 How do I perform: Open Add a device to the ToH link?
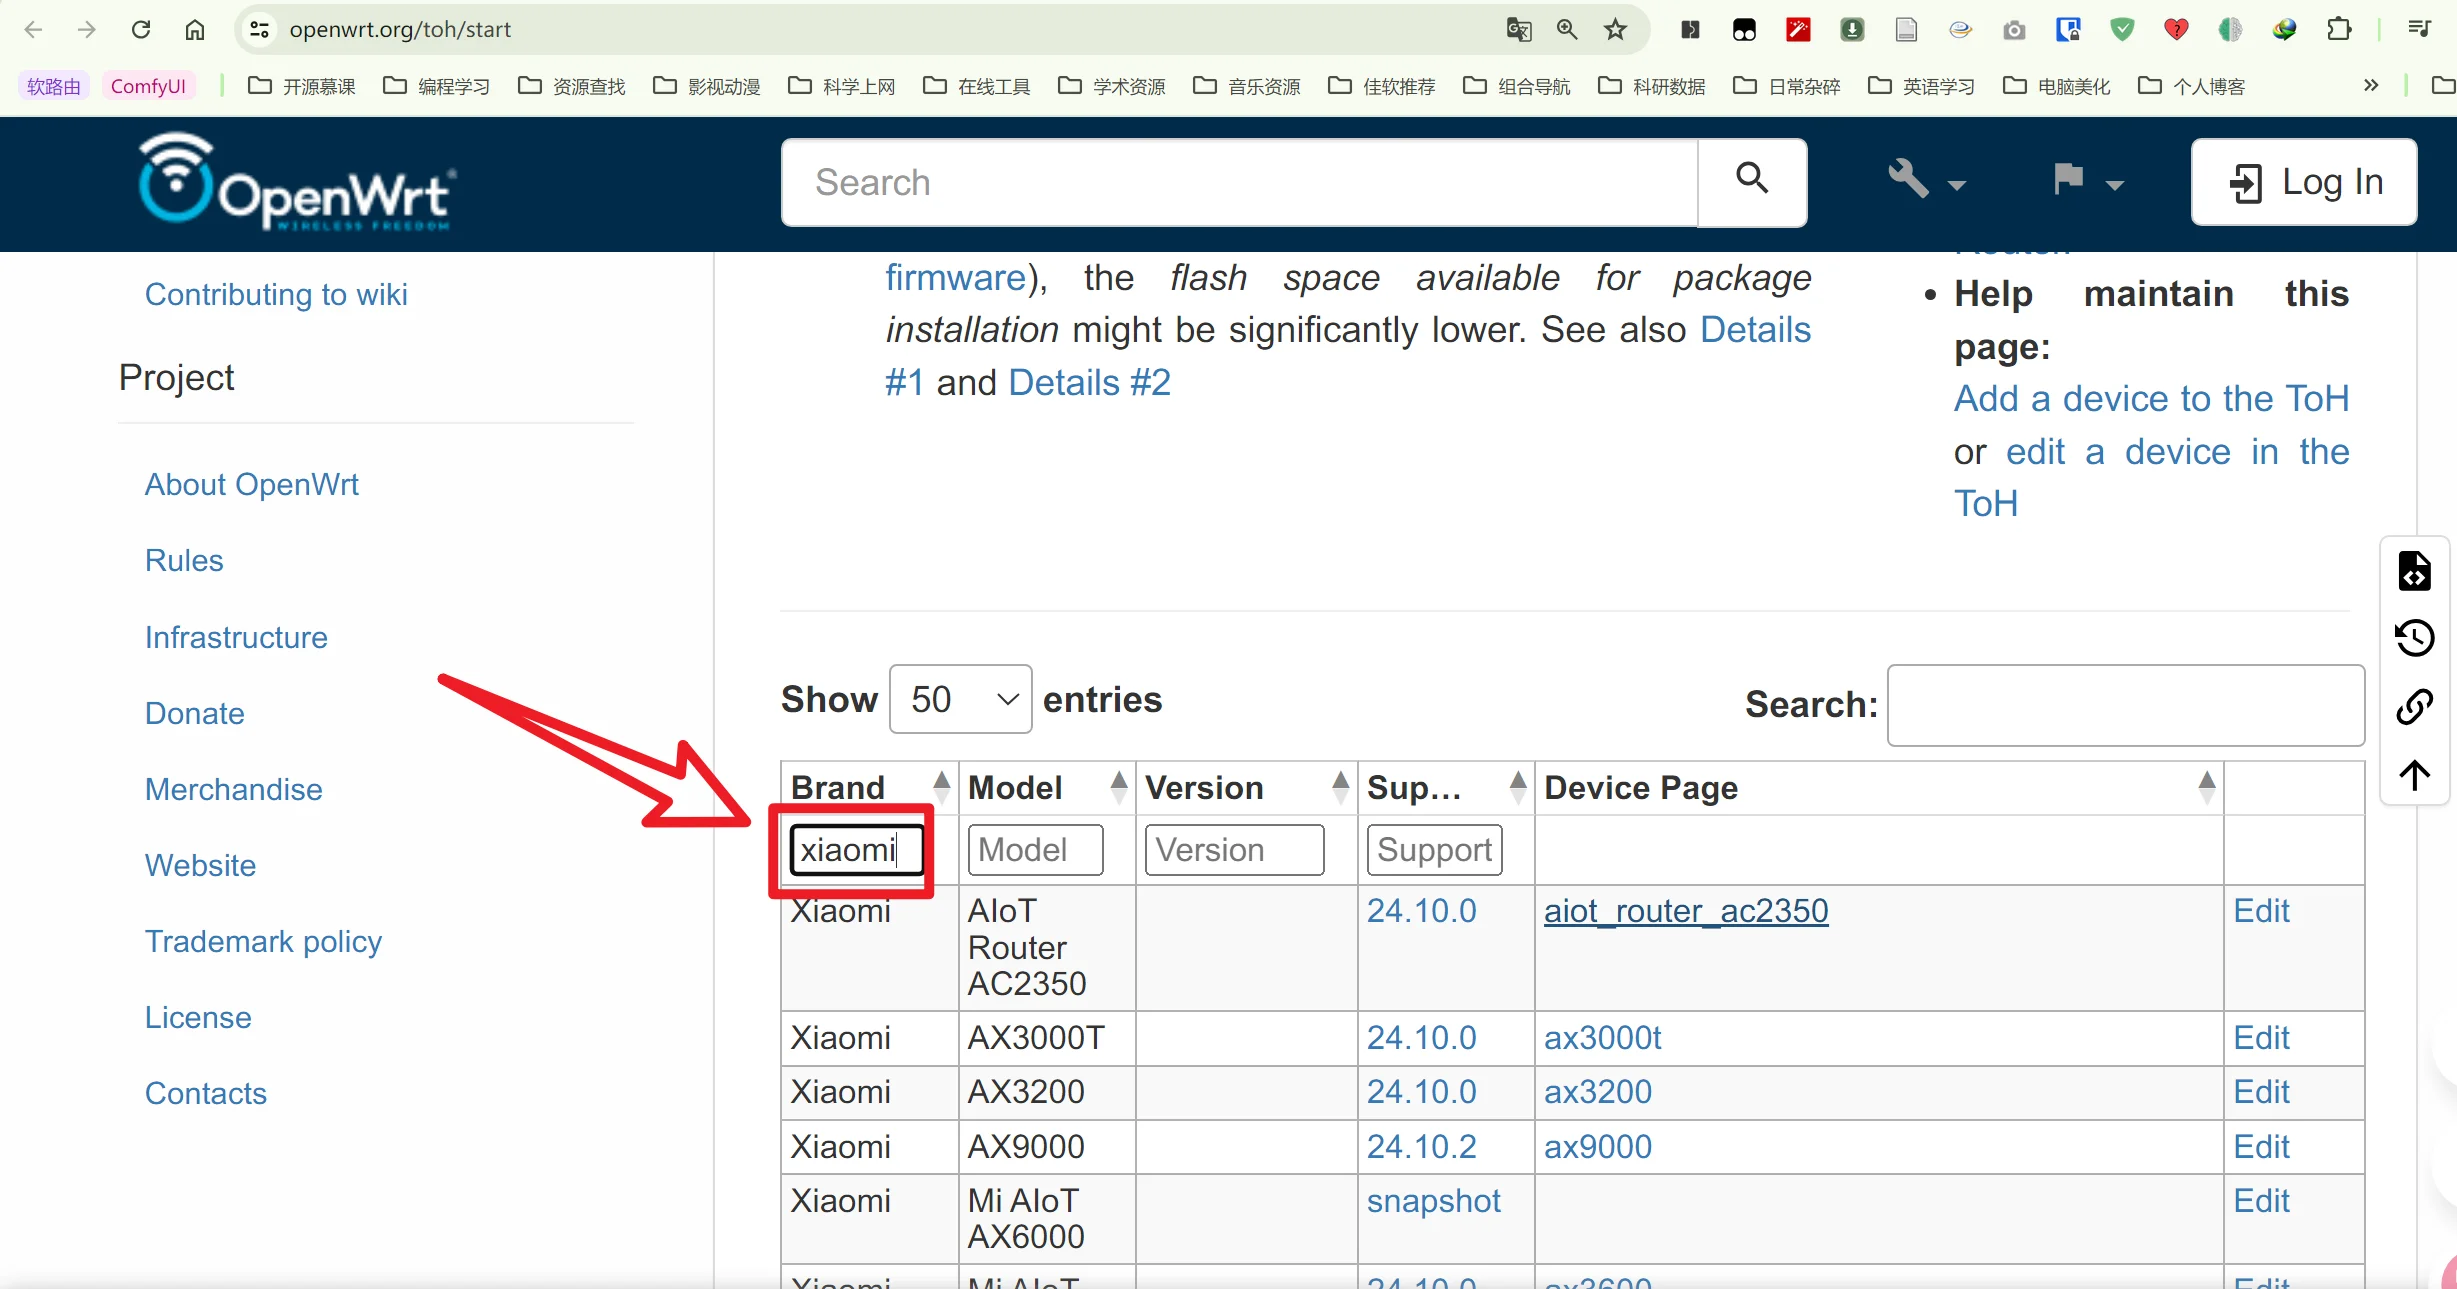click(x=2151, y=398)
